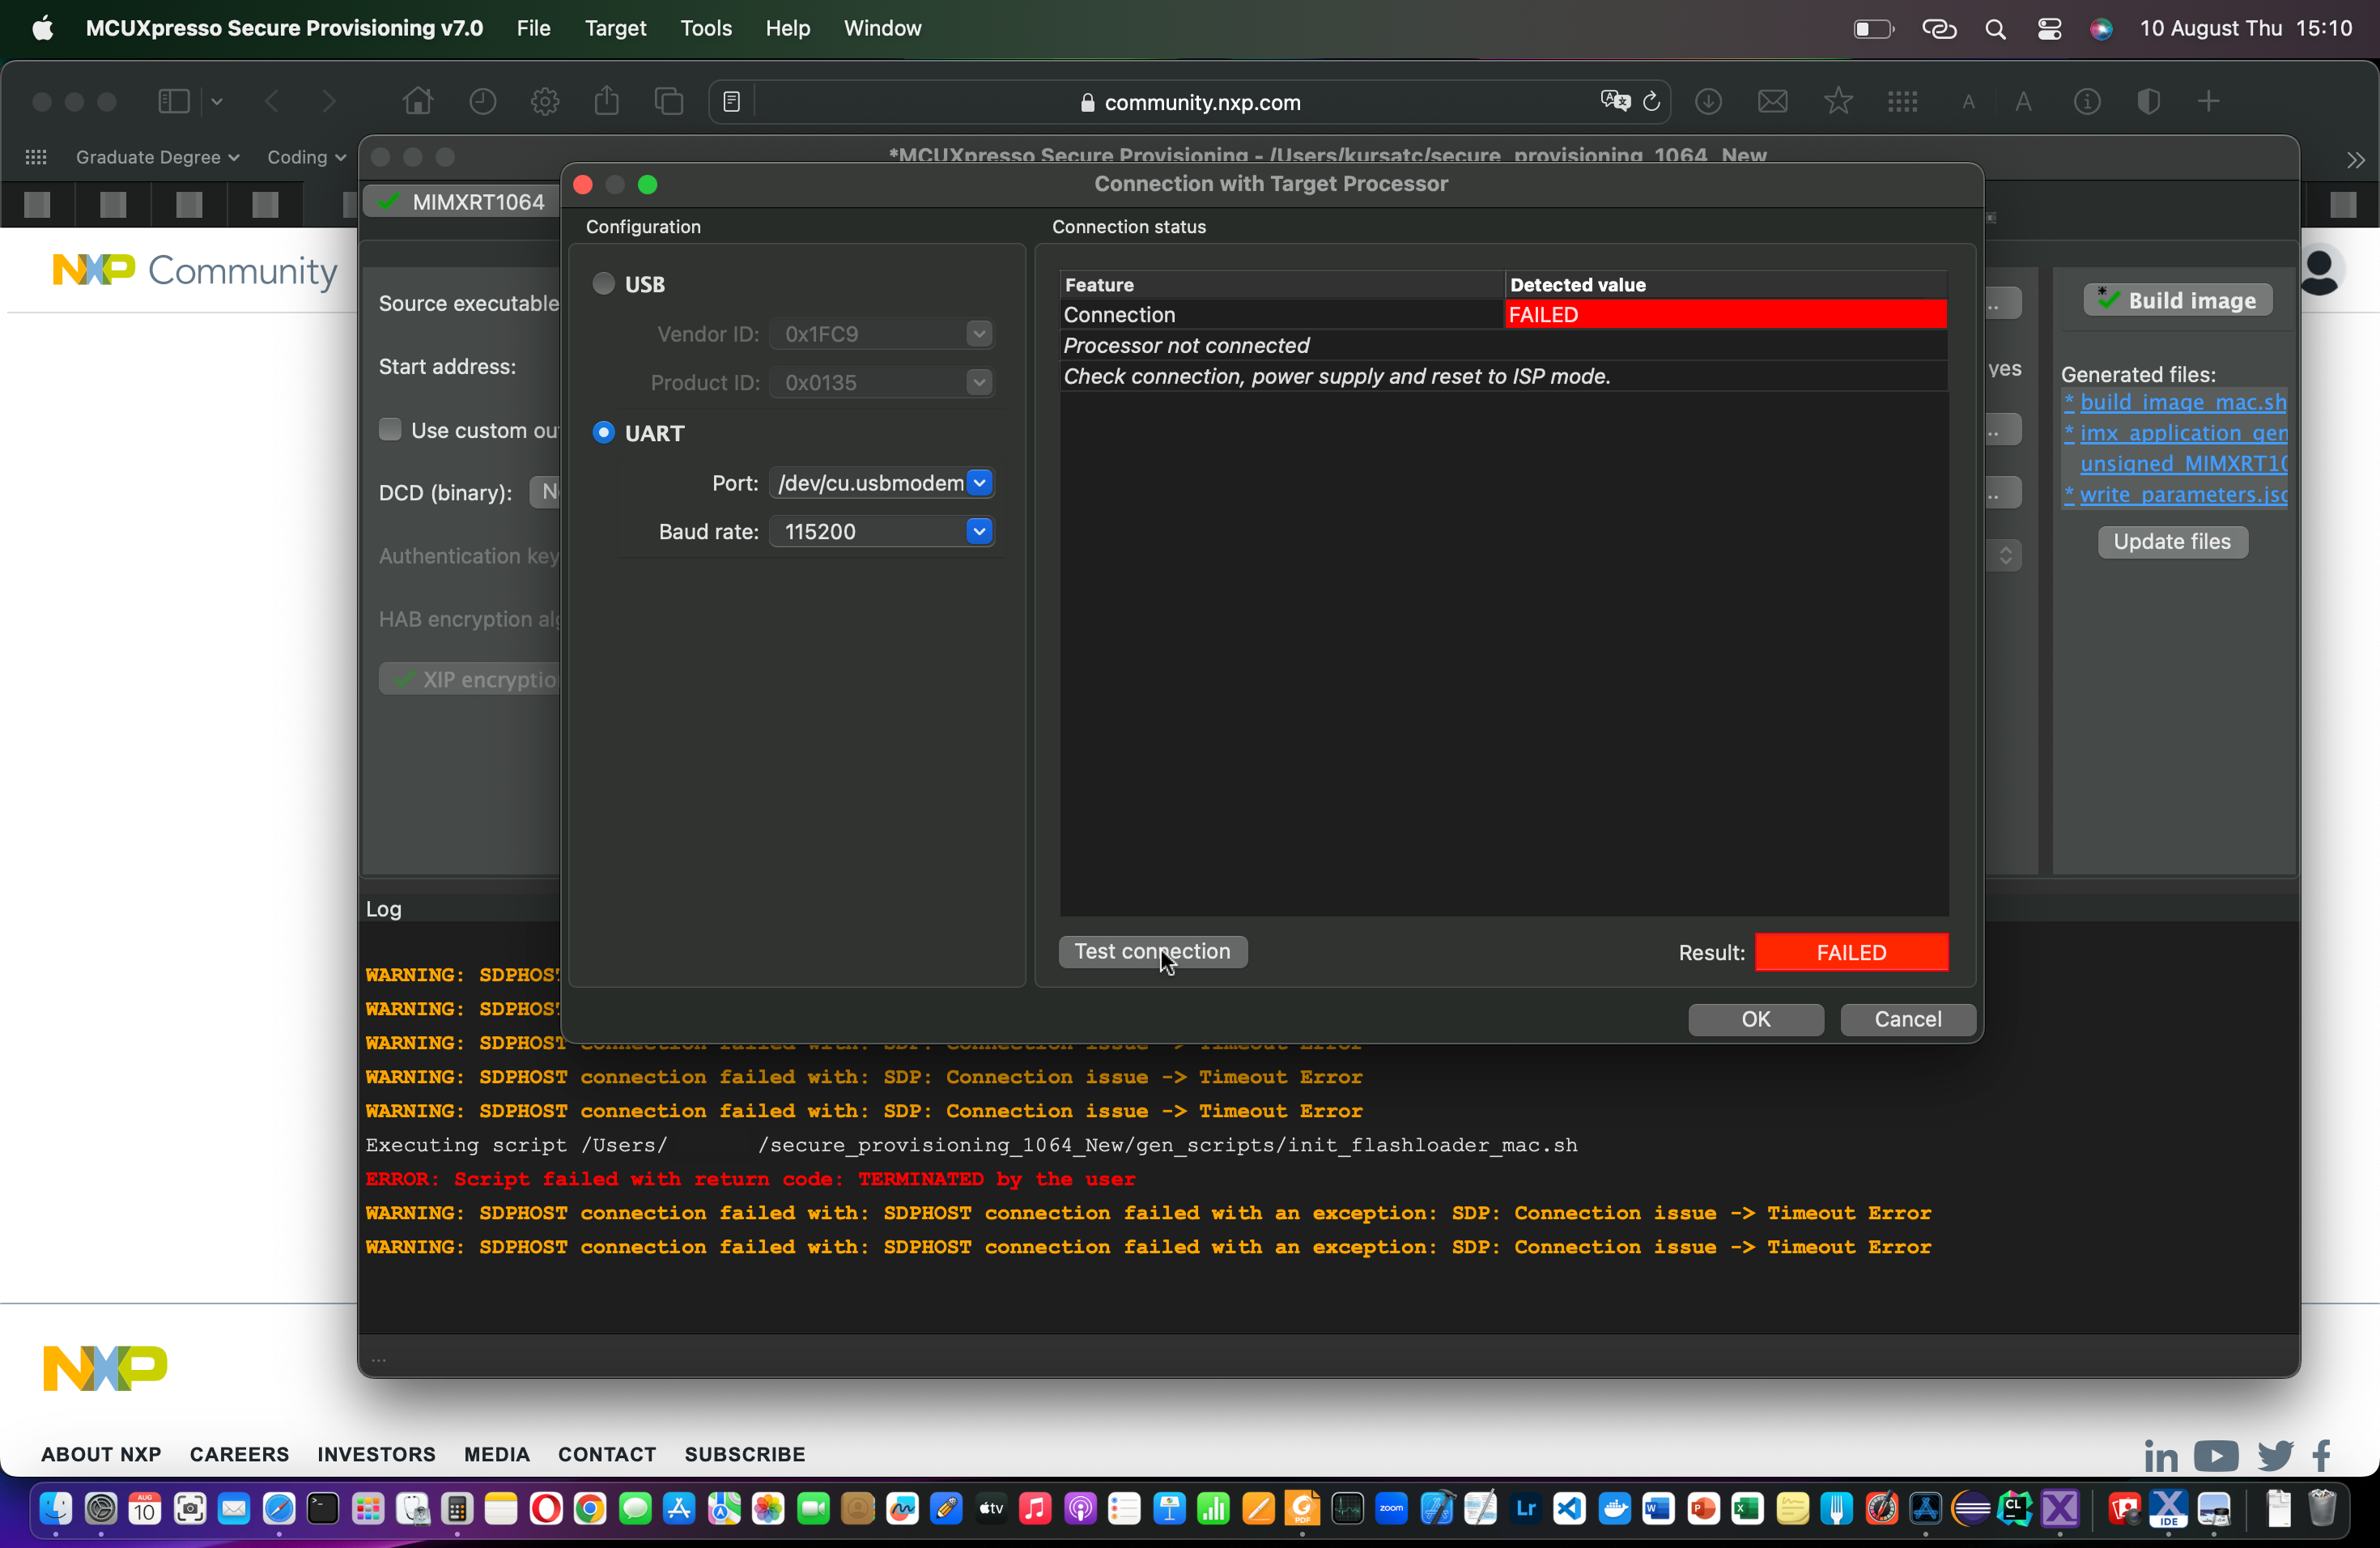
Task: Open the Target menu
Action: [x=615, y=28]
